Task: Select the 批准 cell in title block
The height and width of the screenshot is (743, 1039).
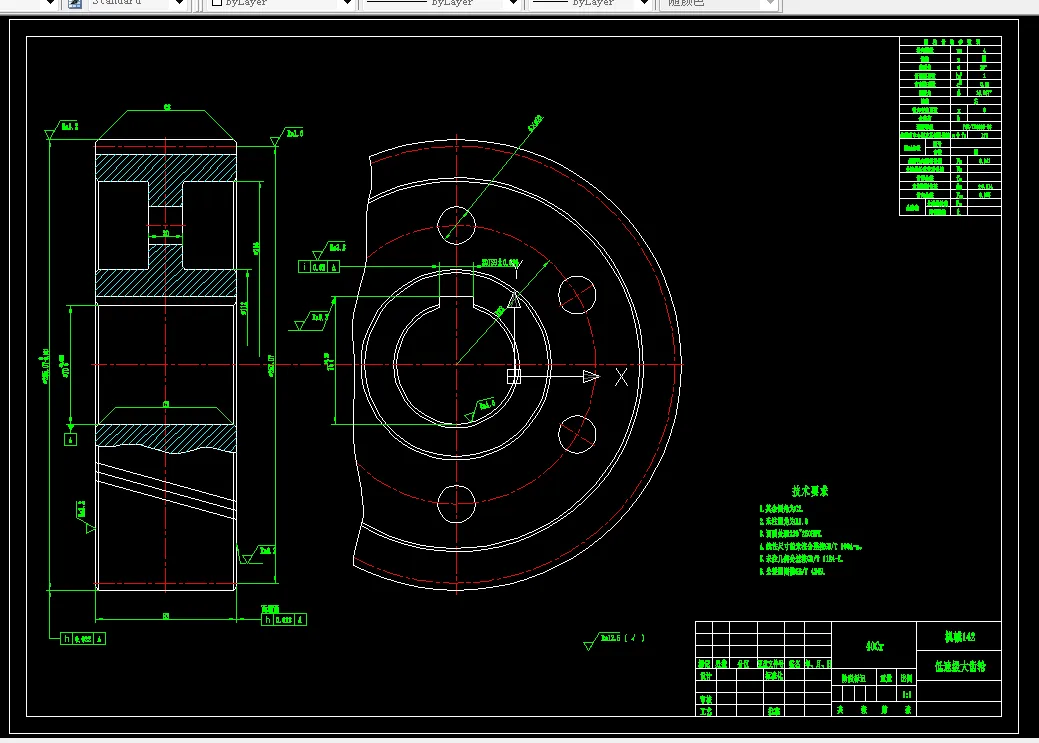Action: tap(774, 711)
